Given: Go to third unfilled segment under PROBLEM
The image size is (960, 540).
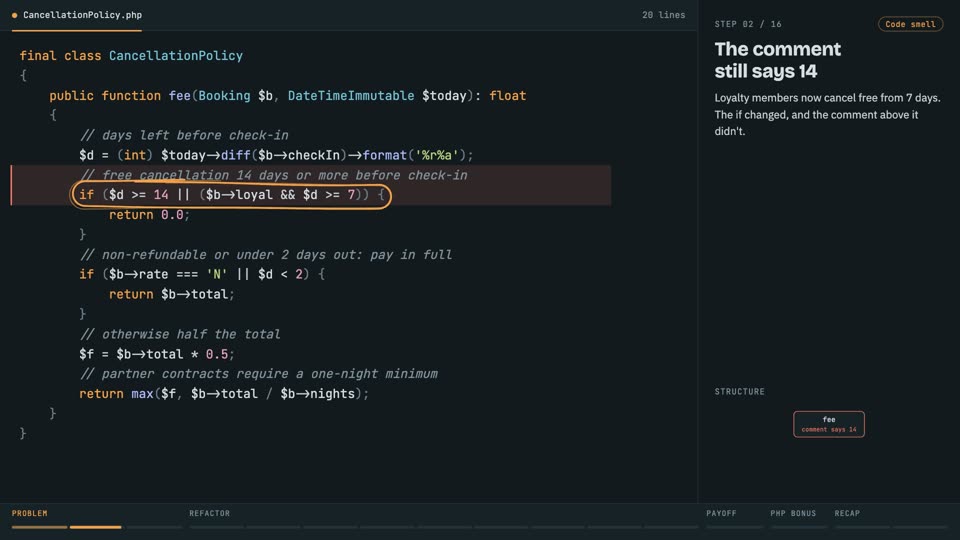Looking at the screenshot, I should pos(154,527).
